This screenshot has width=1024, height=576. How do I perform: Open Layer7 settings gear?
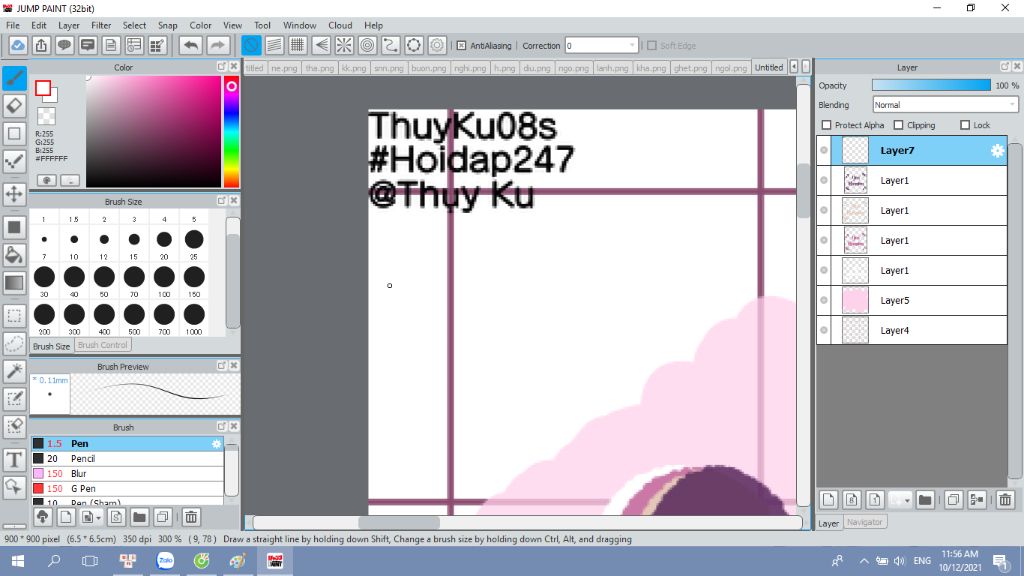tap(997, 151)
